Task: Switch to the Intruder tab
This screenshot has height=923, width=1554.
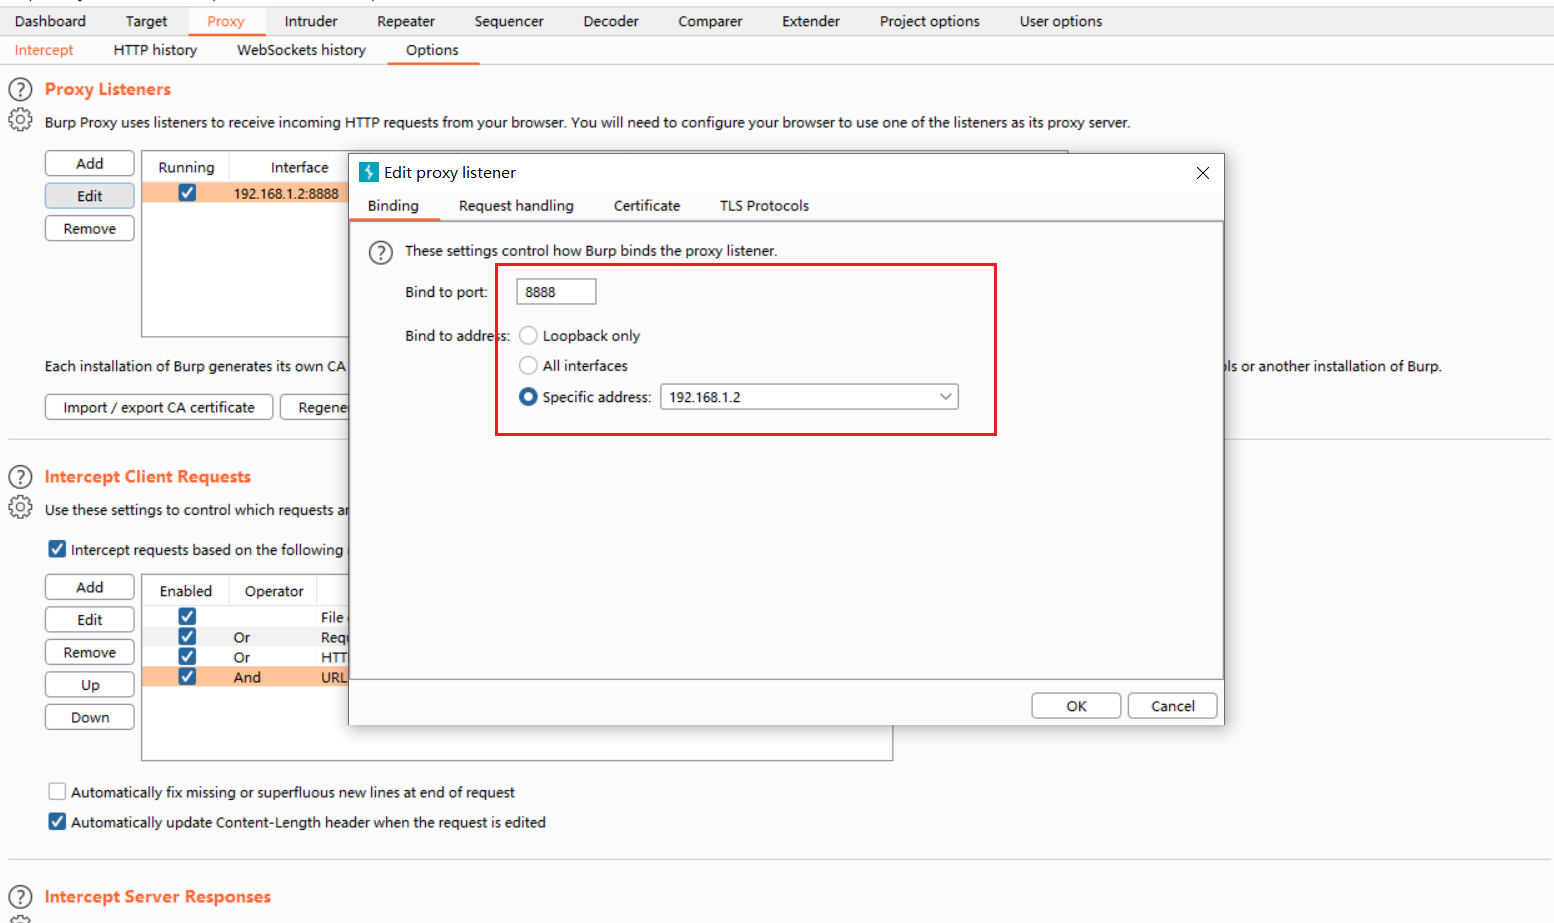Action: click(x=311, y=21)
